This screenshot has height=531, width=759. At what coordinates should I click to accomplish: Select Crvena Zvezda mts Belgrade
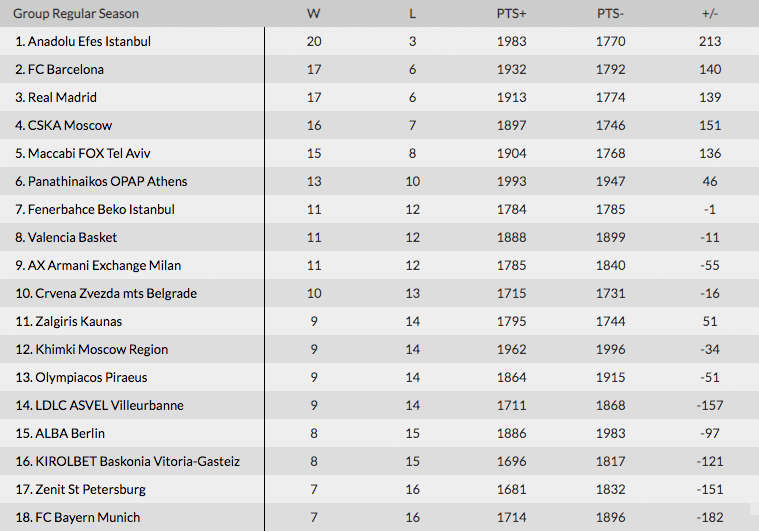coord(105,294)
